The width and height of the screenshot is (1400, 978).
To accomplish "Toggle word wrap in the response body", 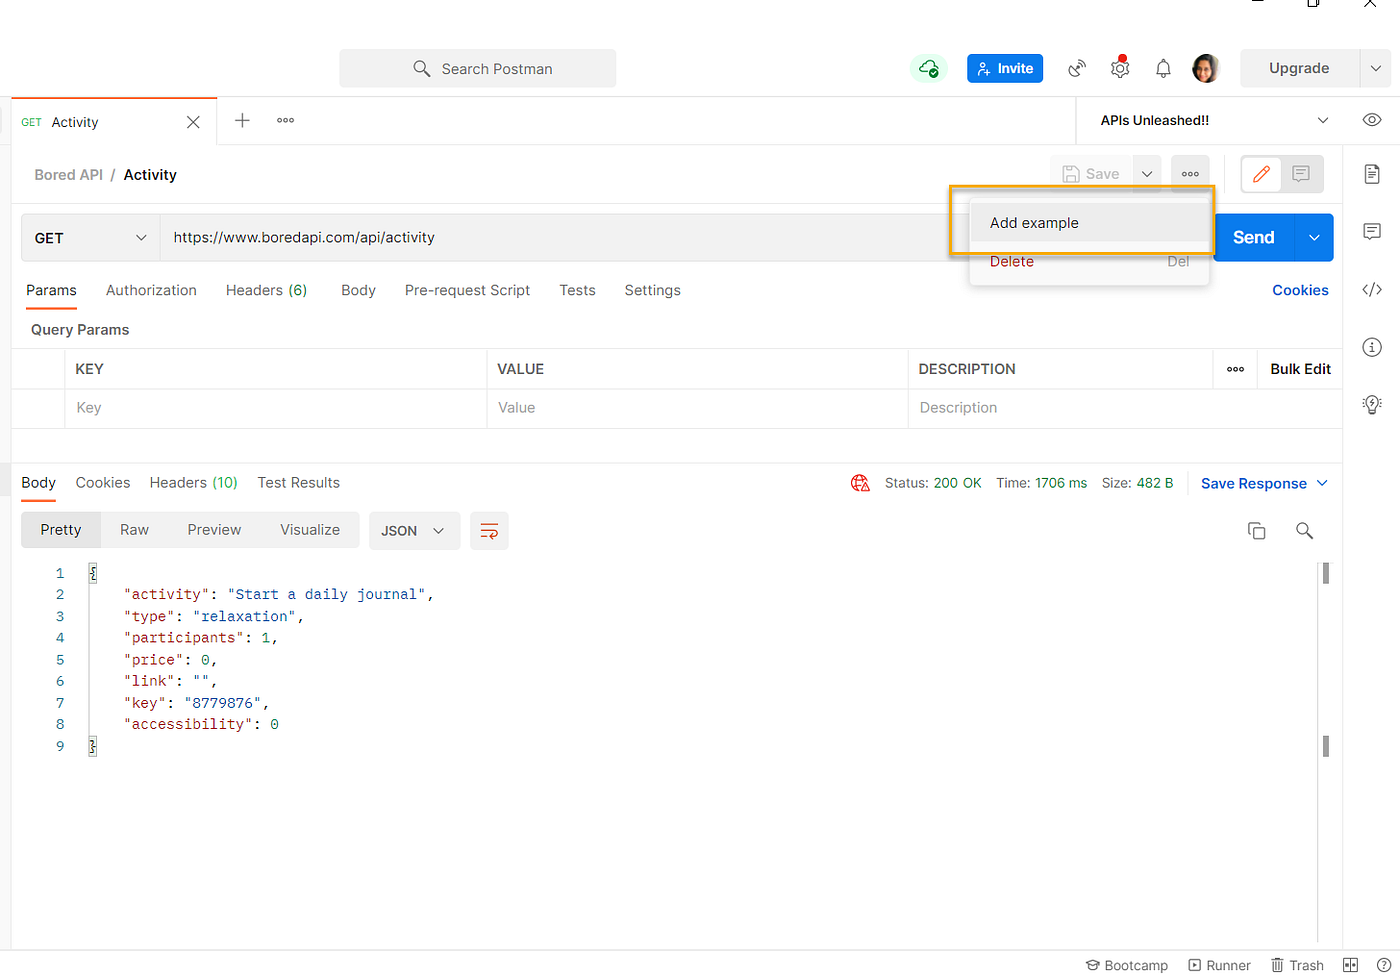I will pos(489,531).
